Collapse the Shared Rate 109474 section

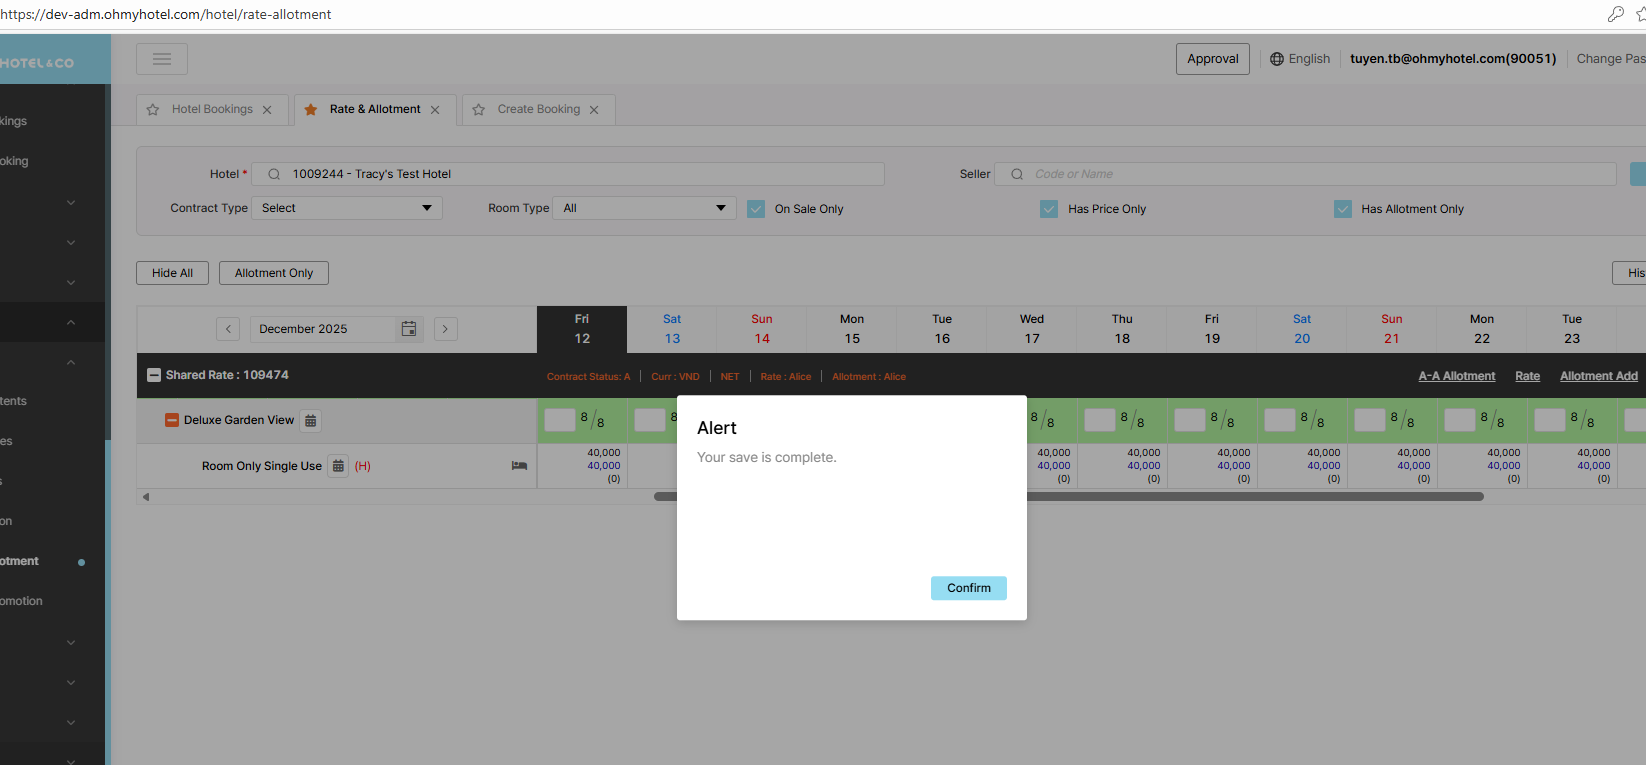click(154, 375)
